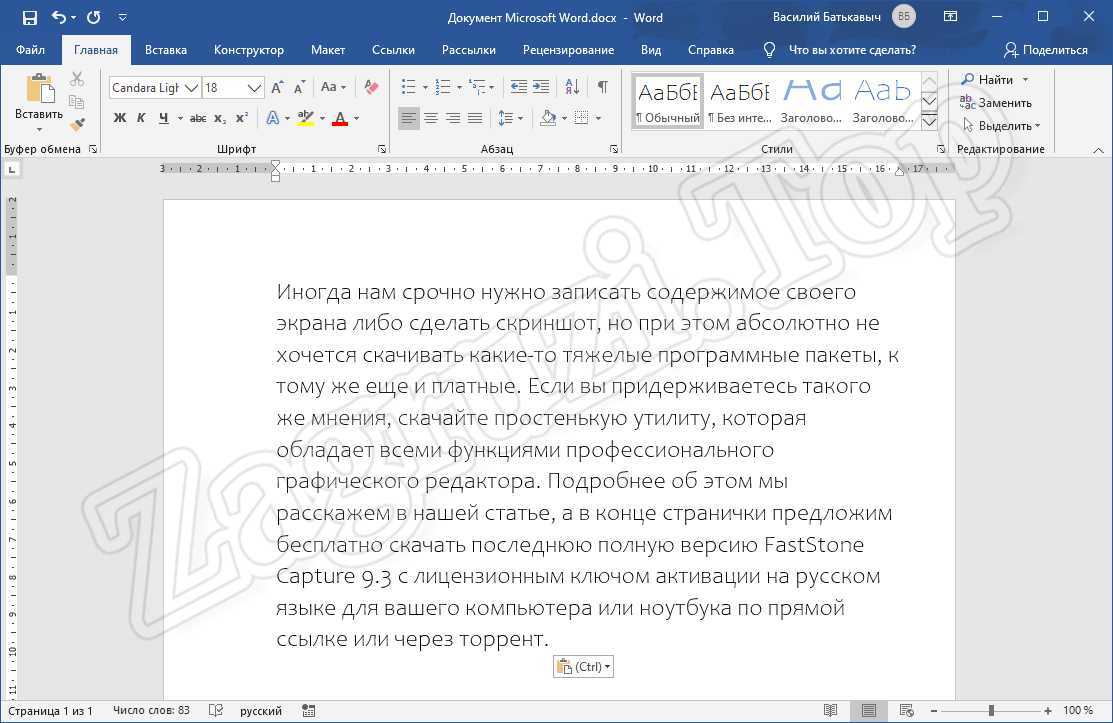Open the shading paint bucket
1113x723 pixels.
click(548, 118)
